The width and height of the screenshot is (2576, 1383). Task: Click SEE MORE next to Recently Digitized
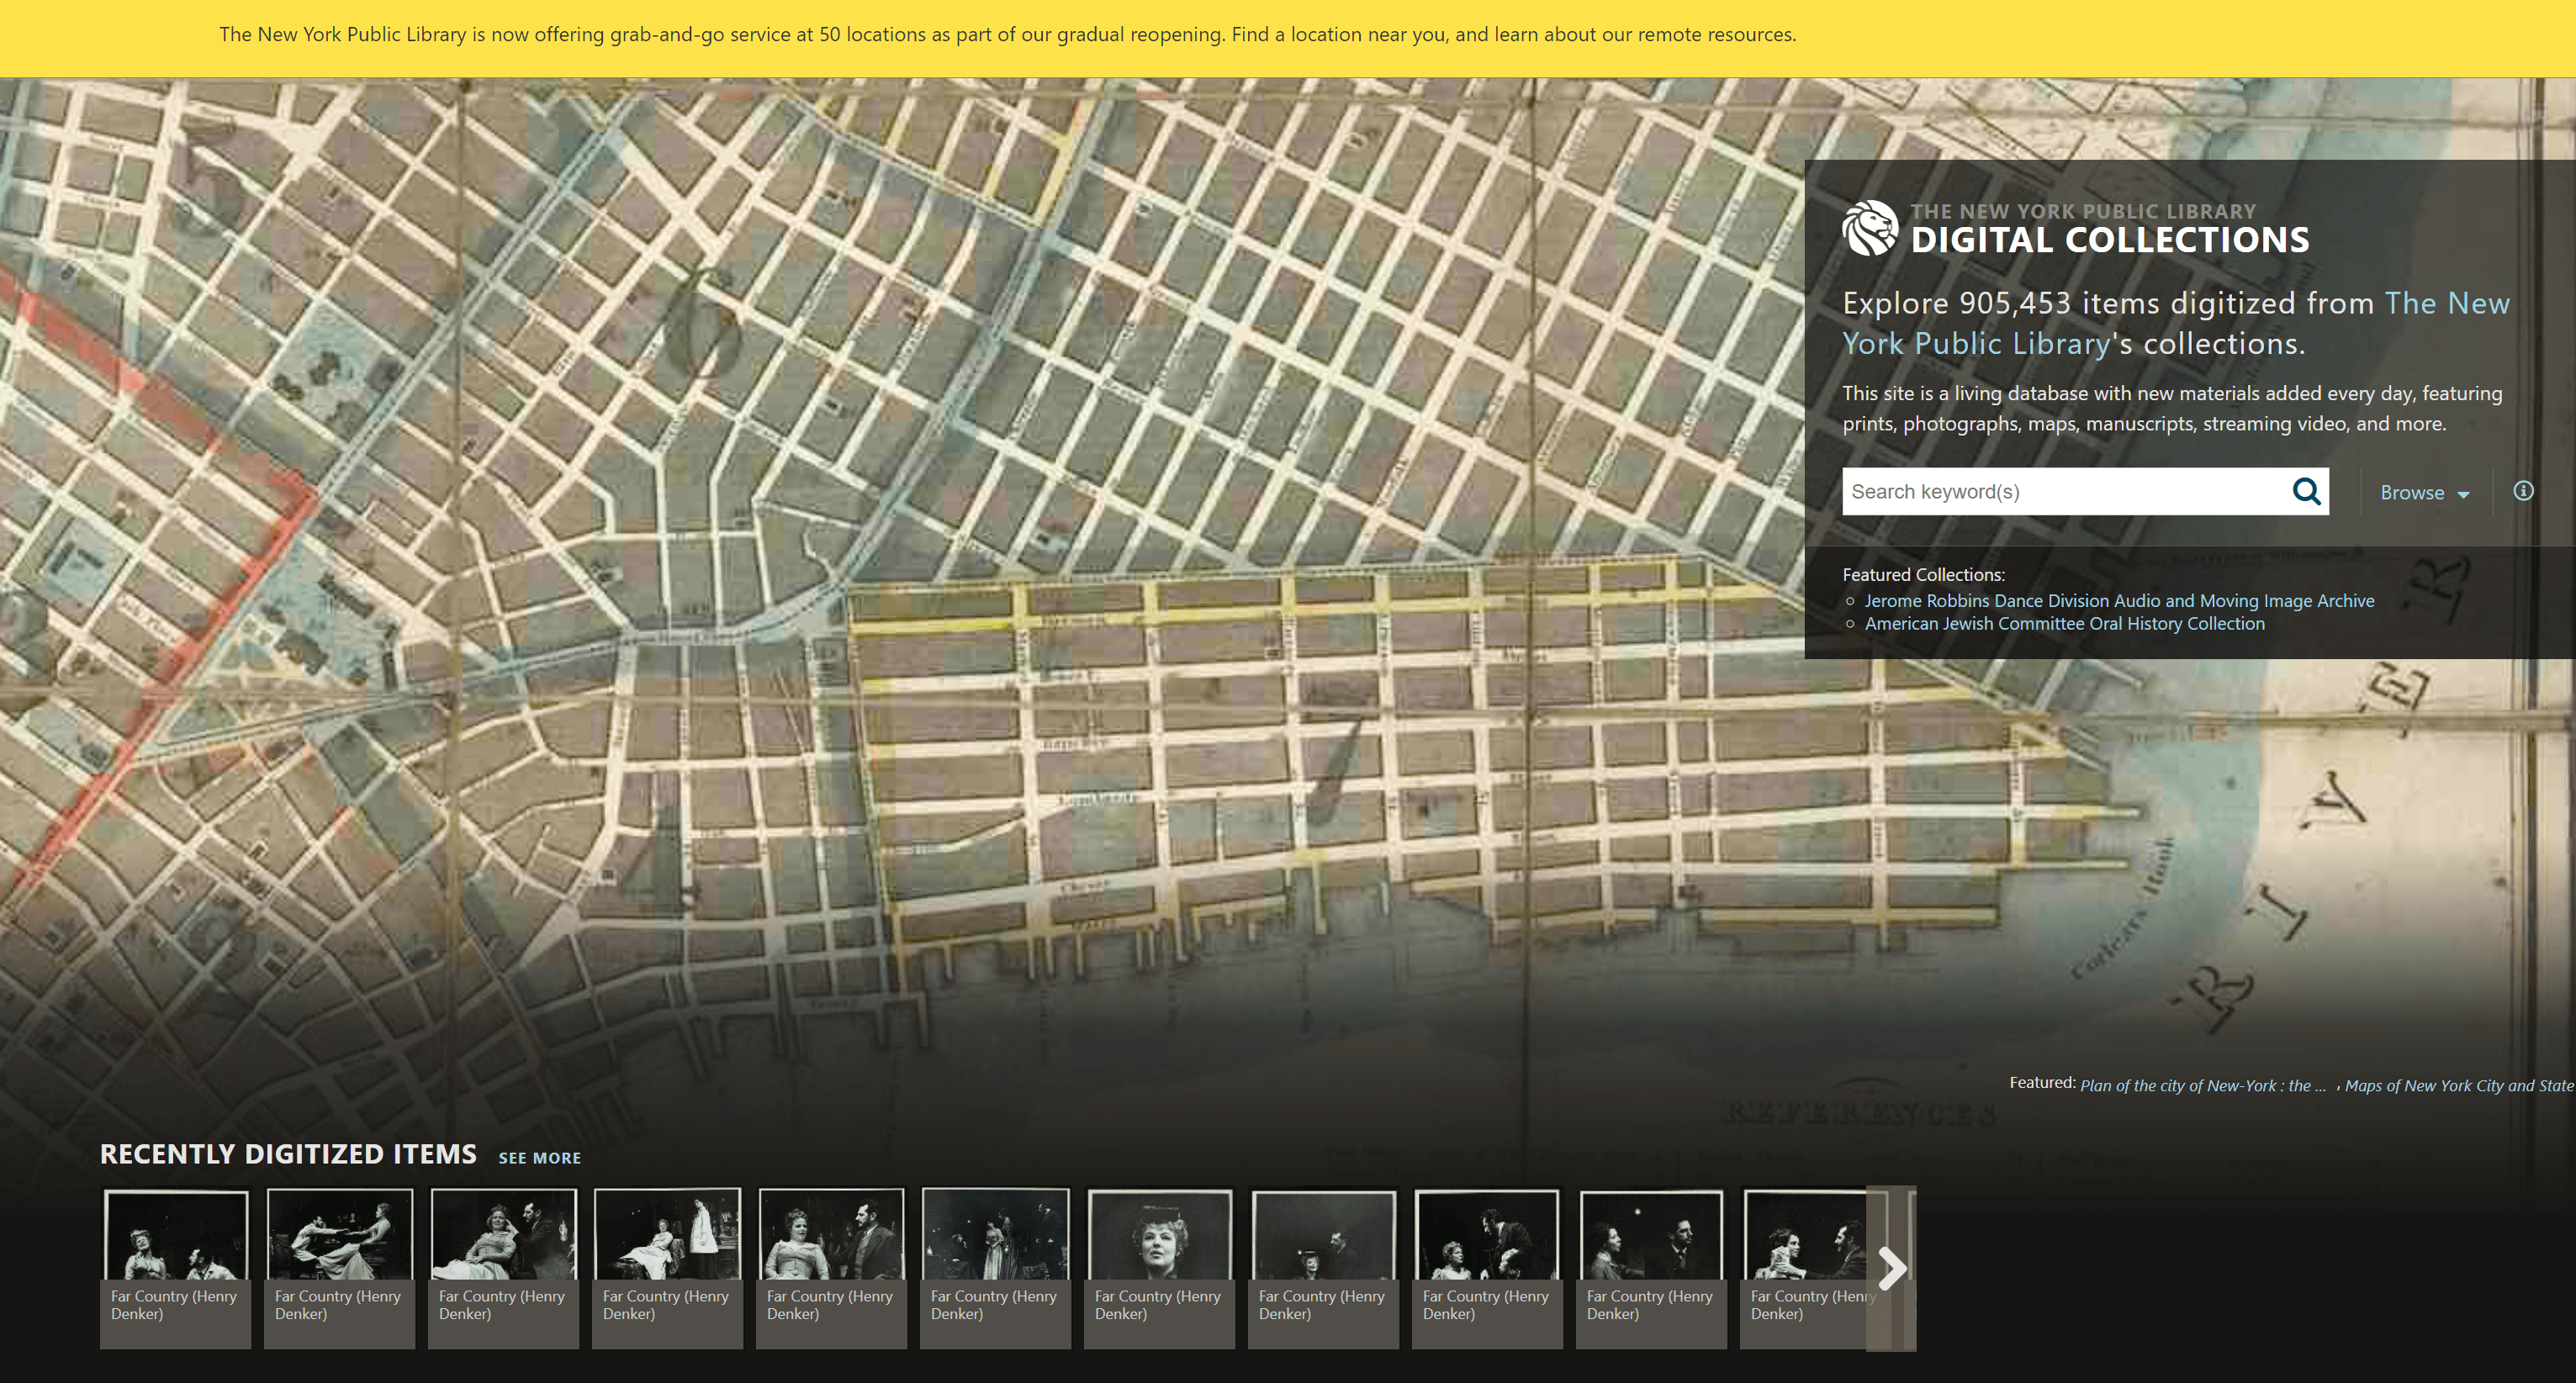pos(539,1158)
